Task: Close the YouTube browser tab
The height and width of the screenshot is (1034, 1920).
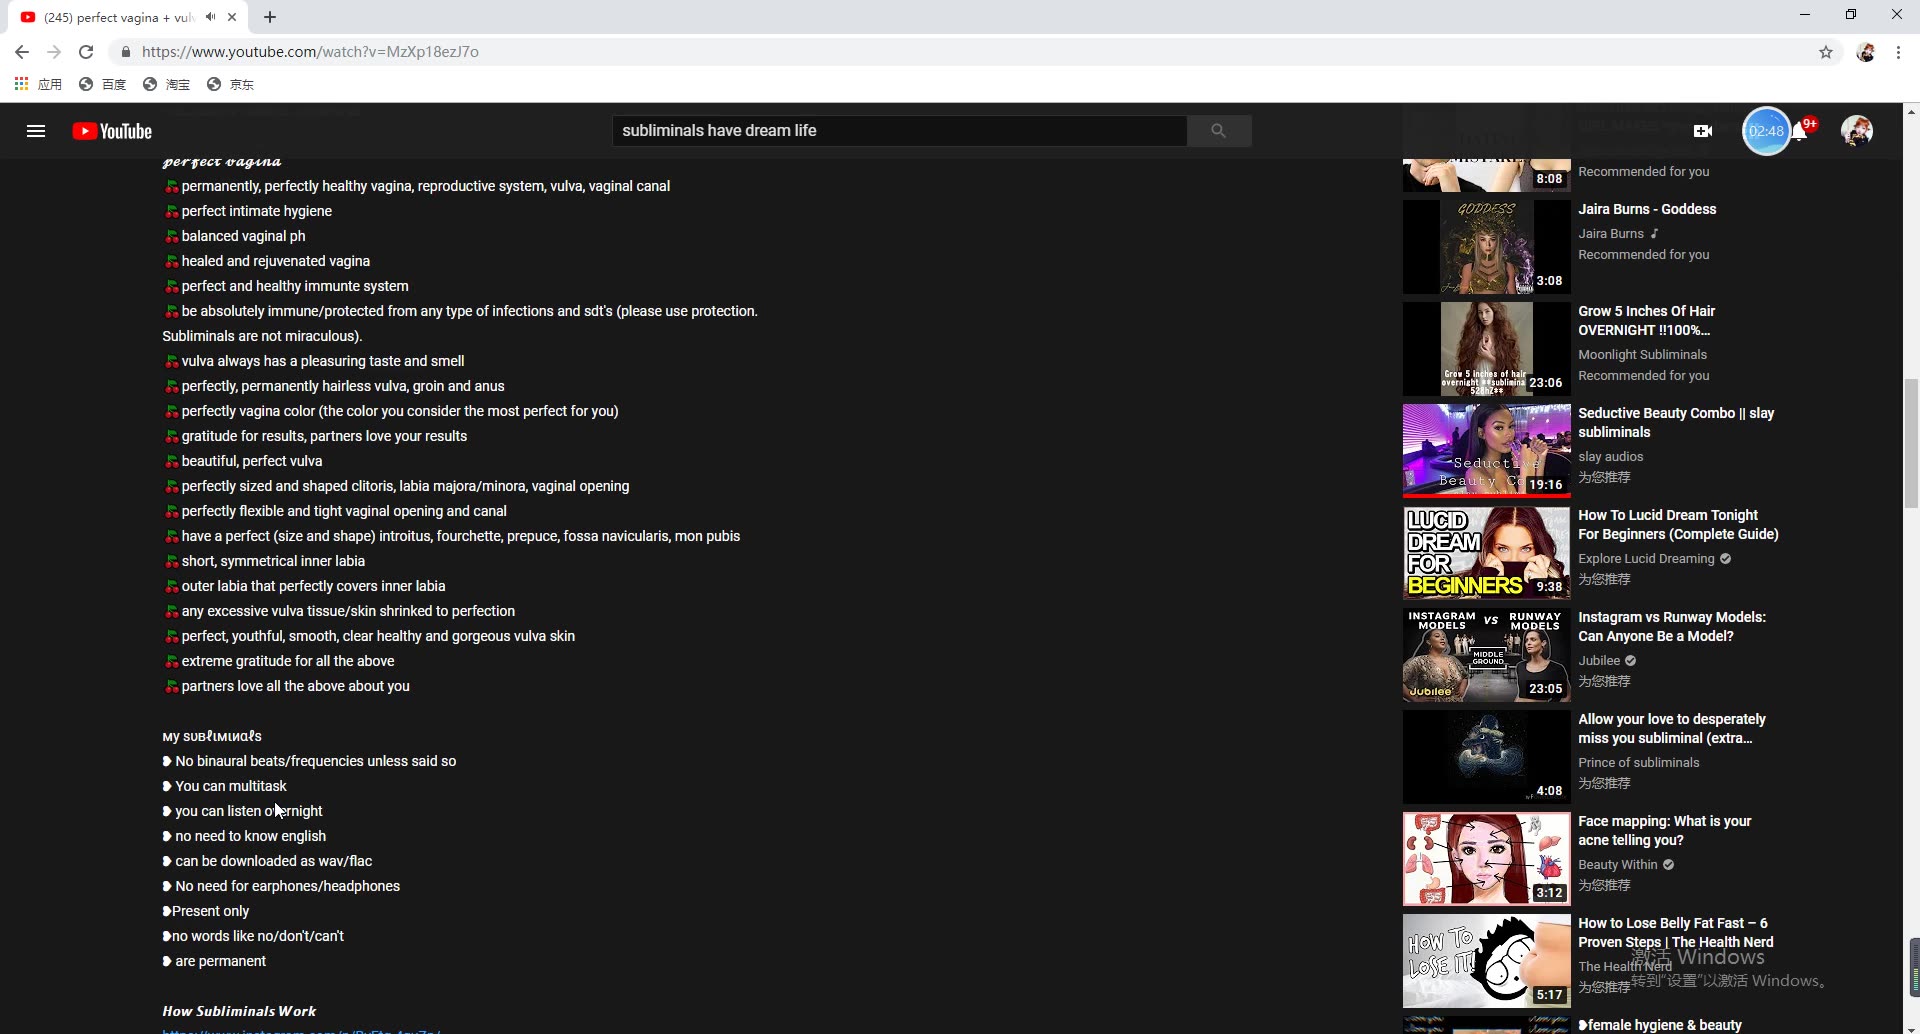Action: tap(232, 17)
